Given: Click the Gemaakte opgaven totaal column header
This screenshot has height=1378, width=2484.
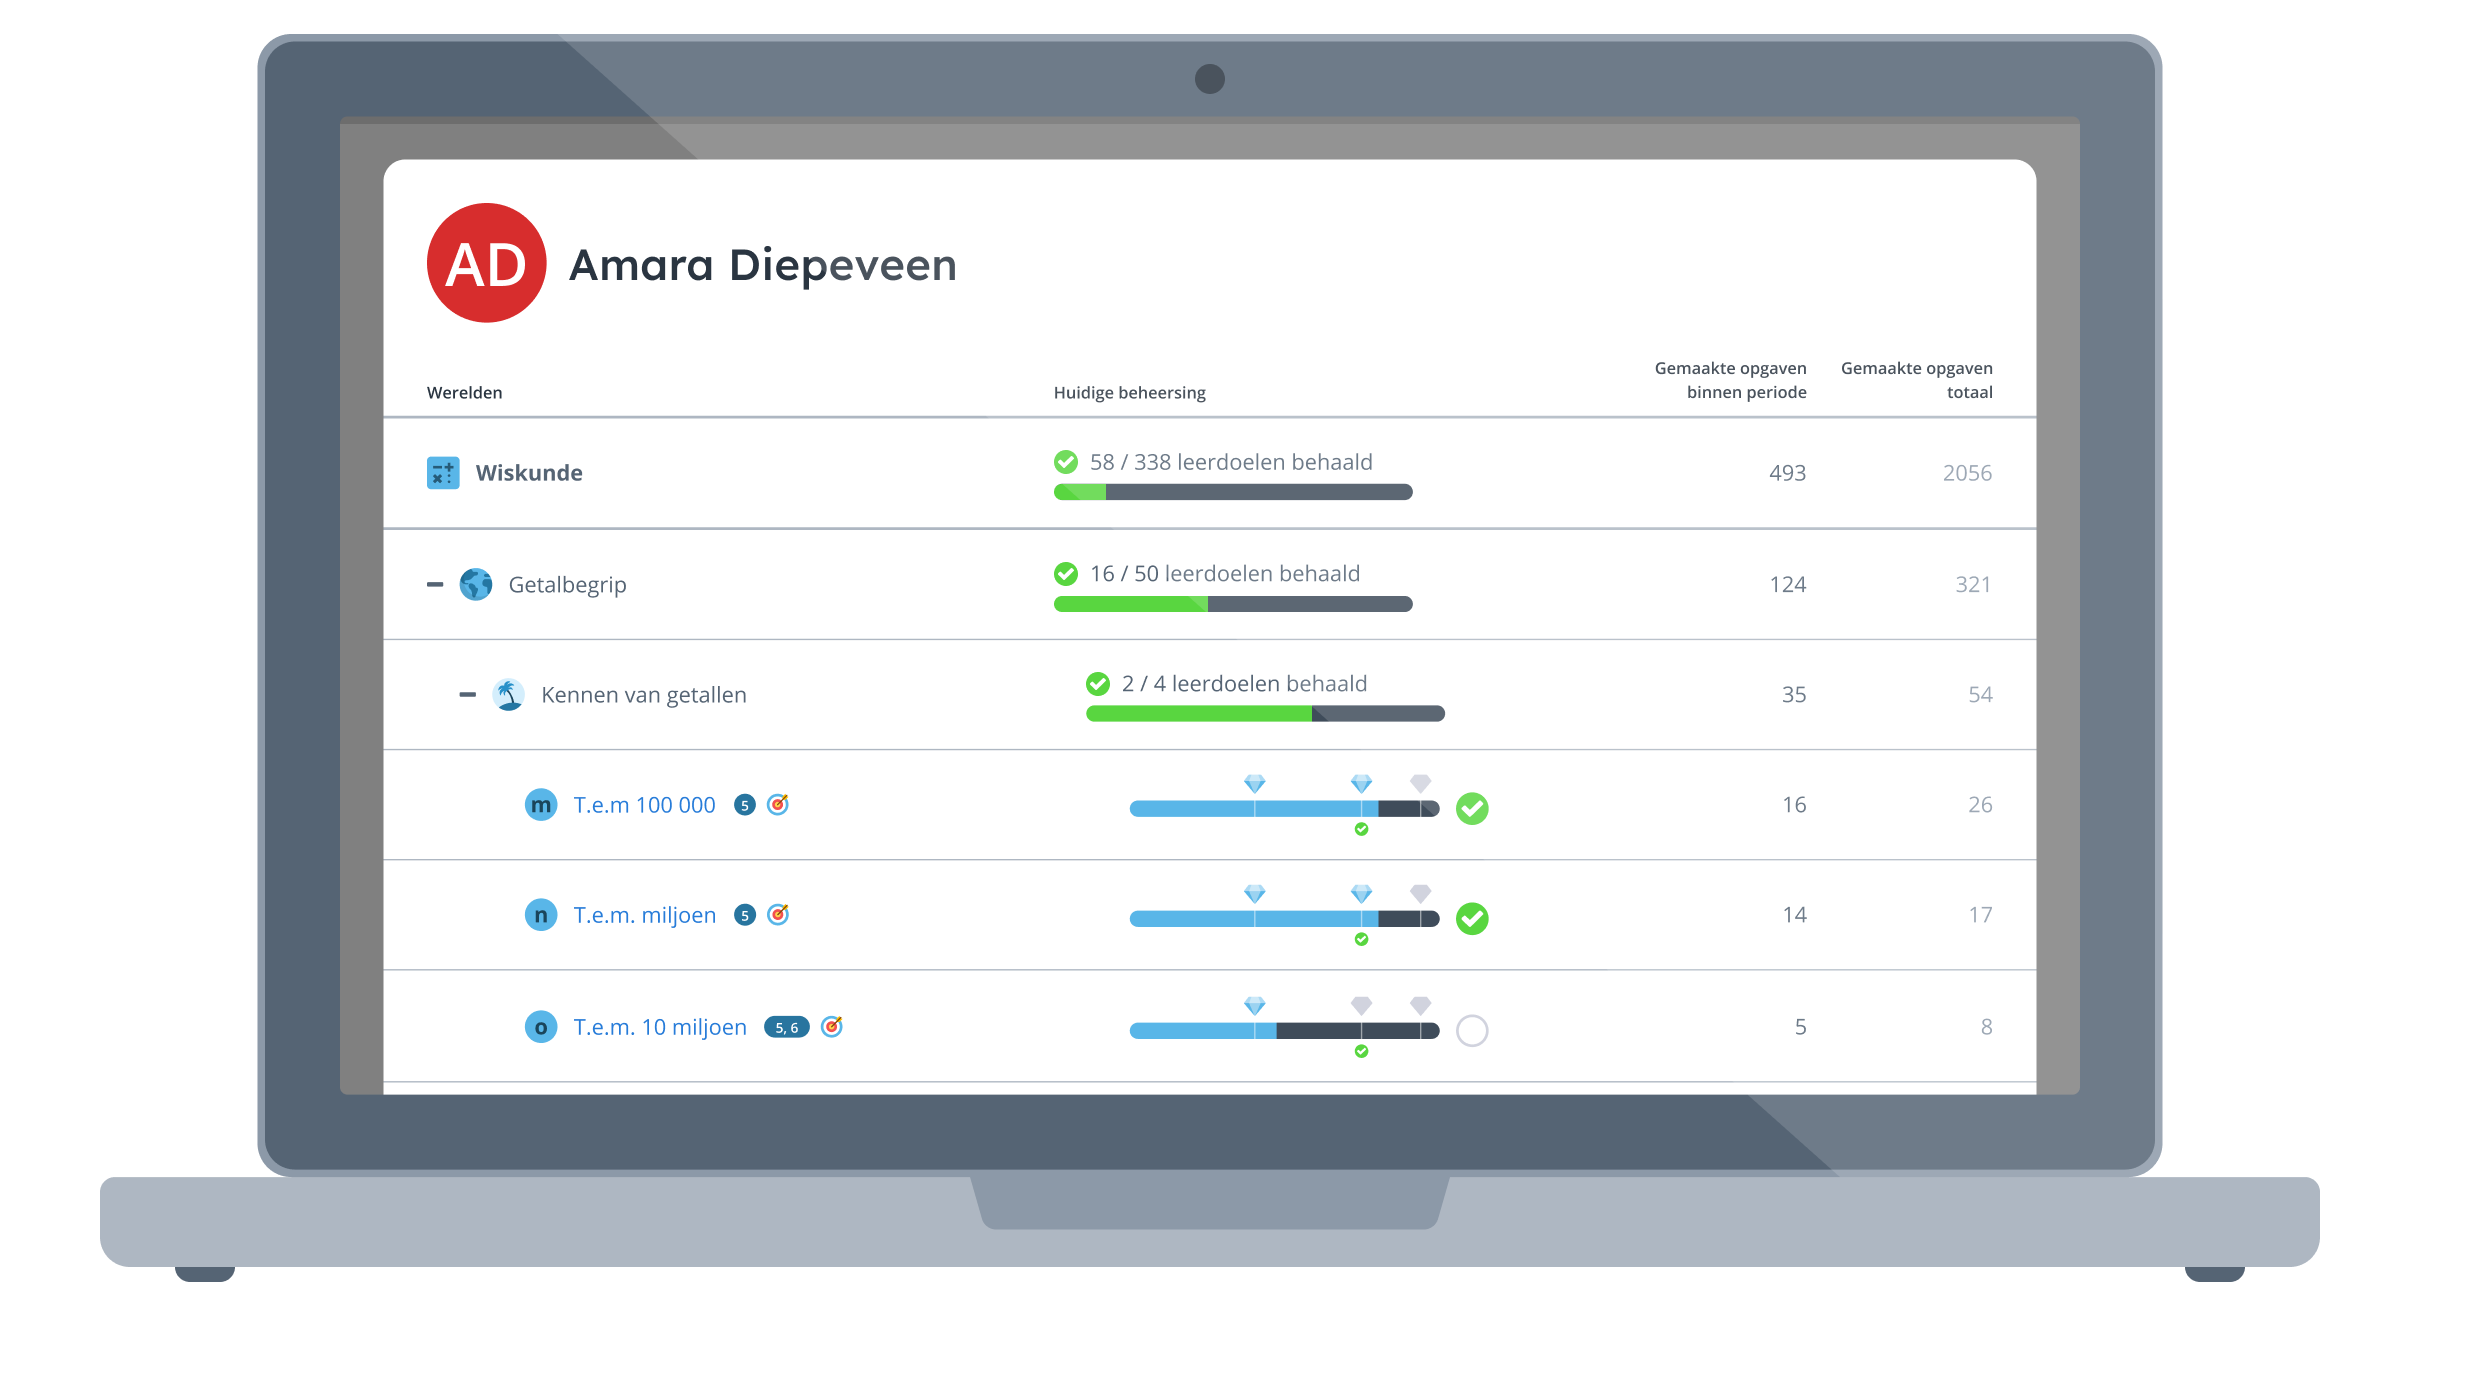Looking at the screenshot, I should pos(1916,380).
